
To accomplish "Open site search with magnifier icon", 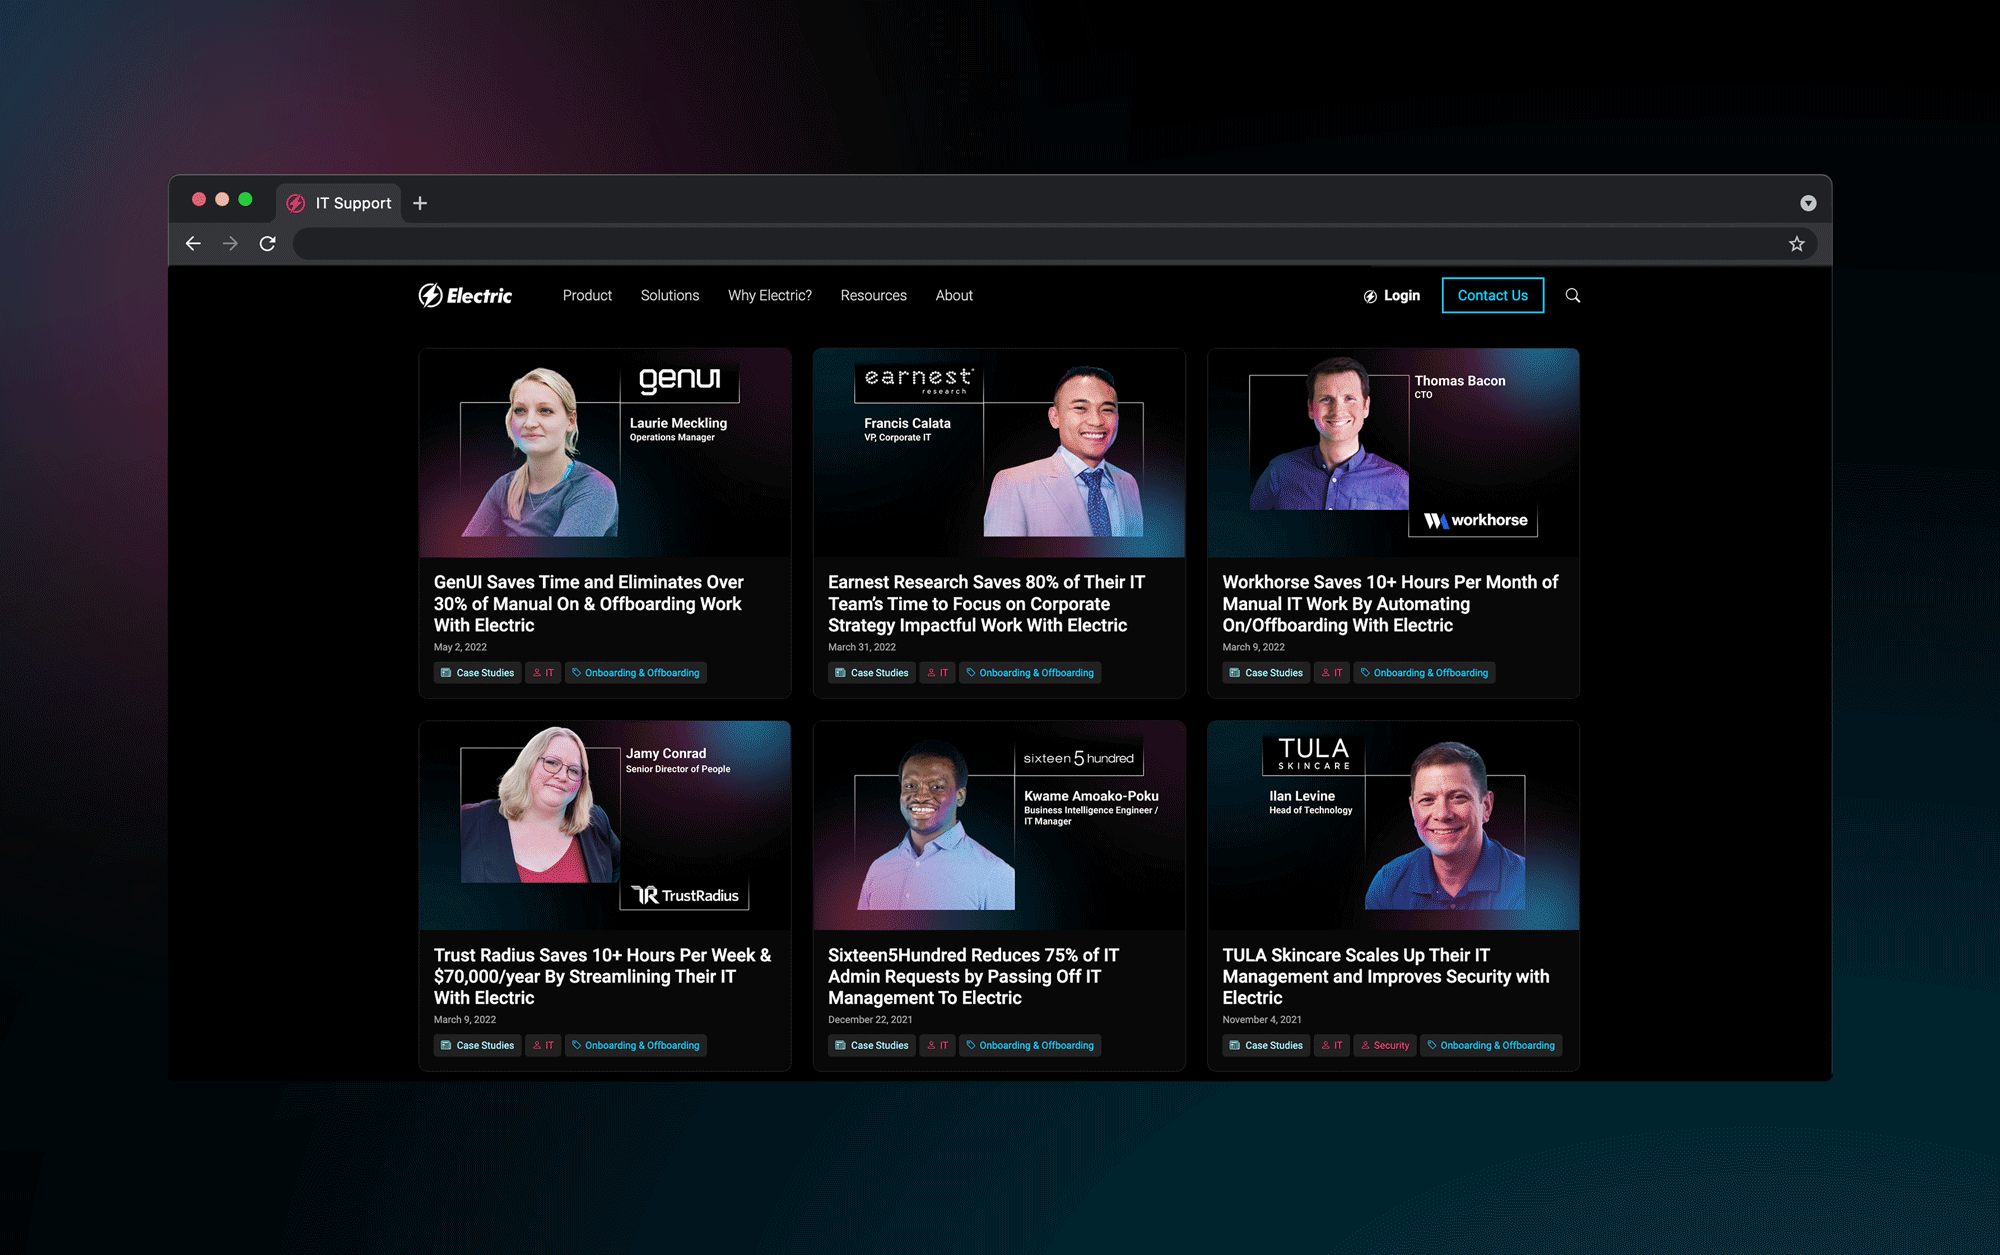I will 1573,295.
